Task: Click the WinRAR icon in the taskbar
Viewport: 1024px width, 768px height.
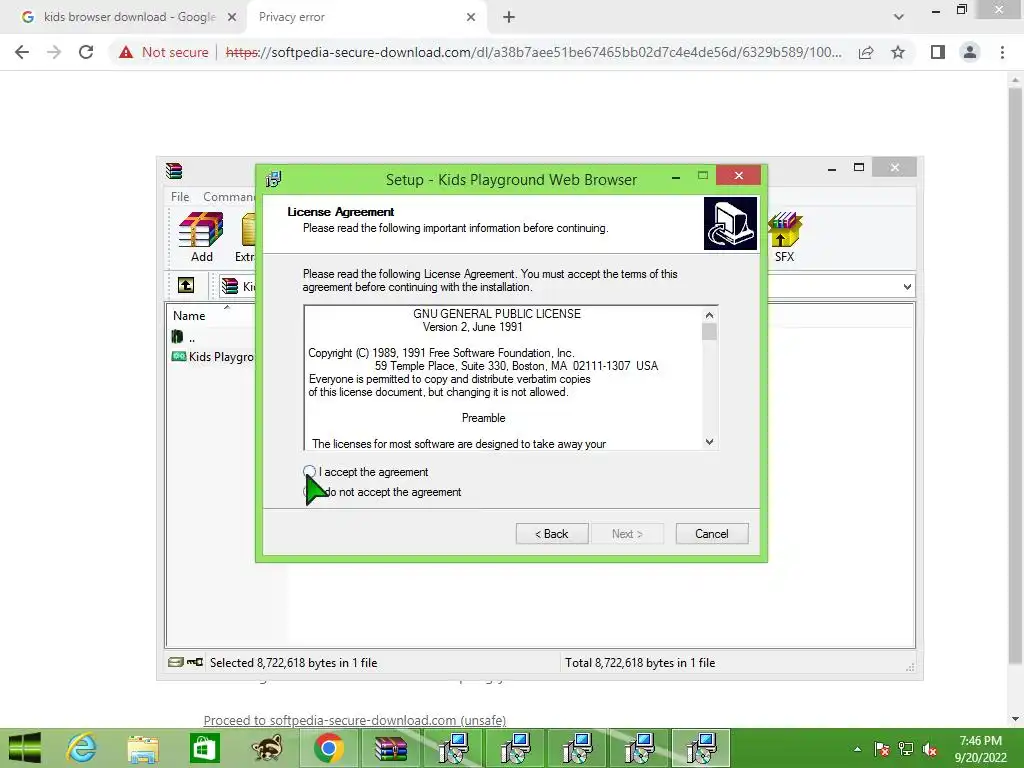Action: (391, 748)
